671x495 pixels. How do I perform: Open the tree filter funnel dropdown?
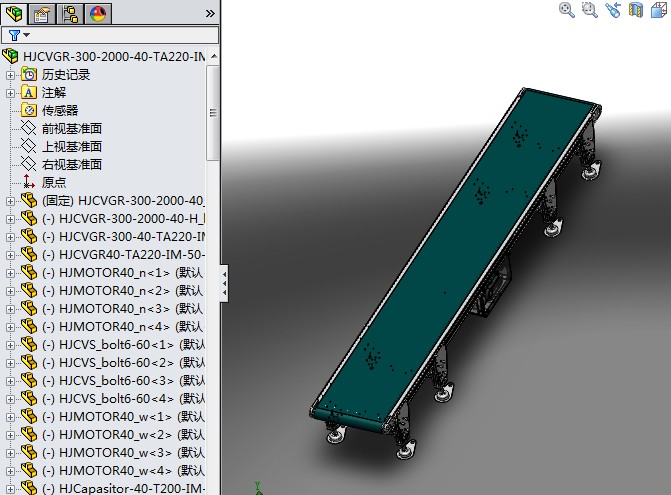(19, 35)
